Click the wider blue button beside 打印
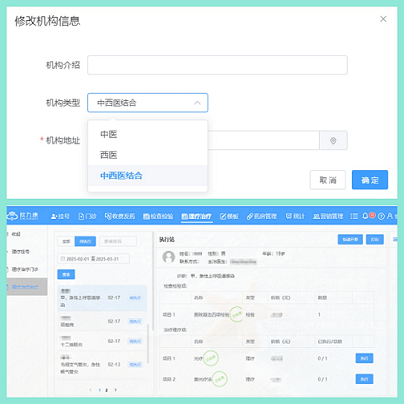Screen dimensions: 404x404 coord(350,239)
